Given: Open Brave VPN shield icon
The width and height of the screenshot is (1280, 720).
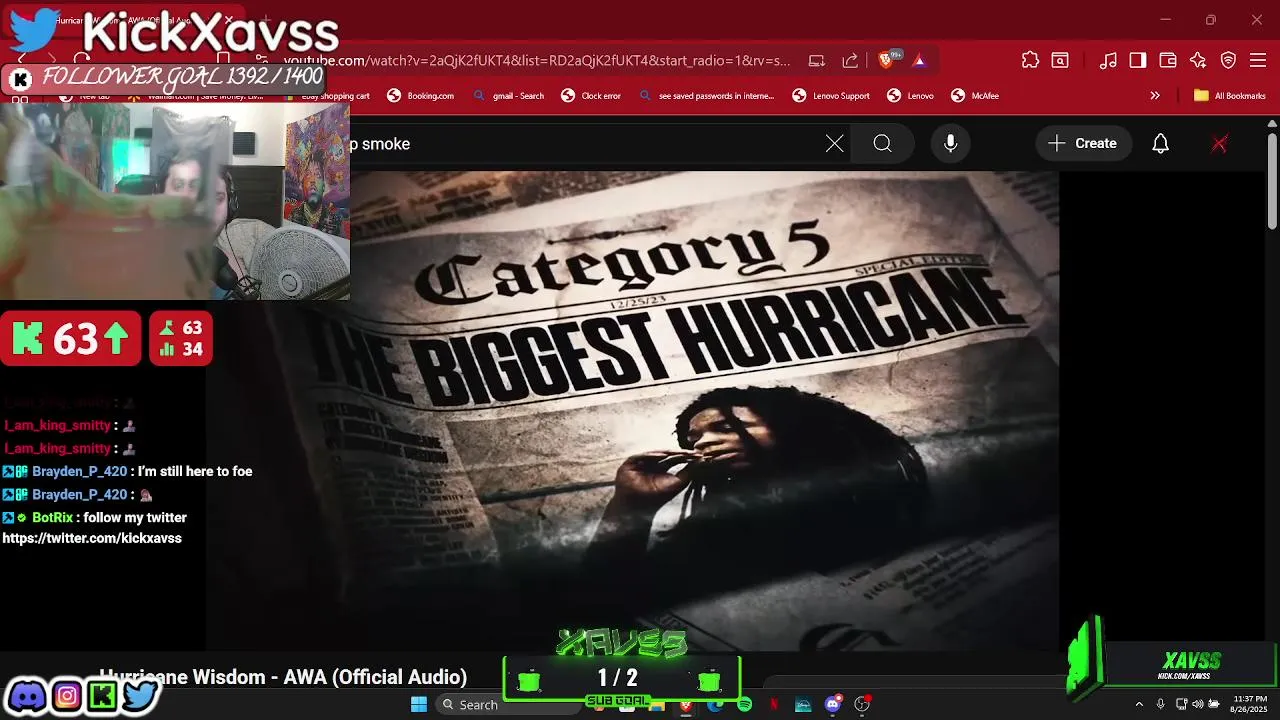Looking at the screenshot, I should click(x=1229, y=60).
